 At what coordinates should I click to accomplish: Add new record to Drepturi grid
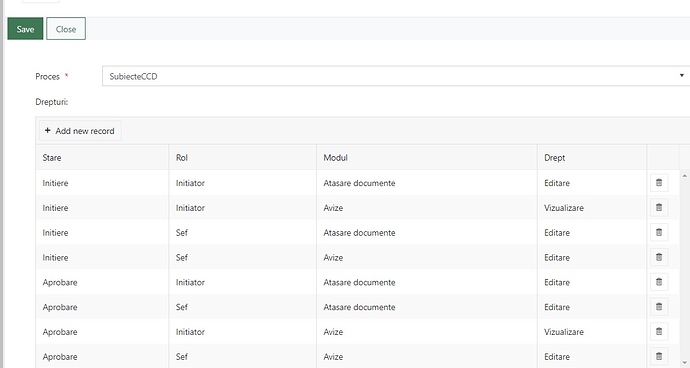[80, 131]
